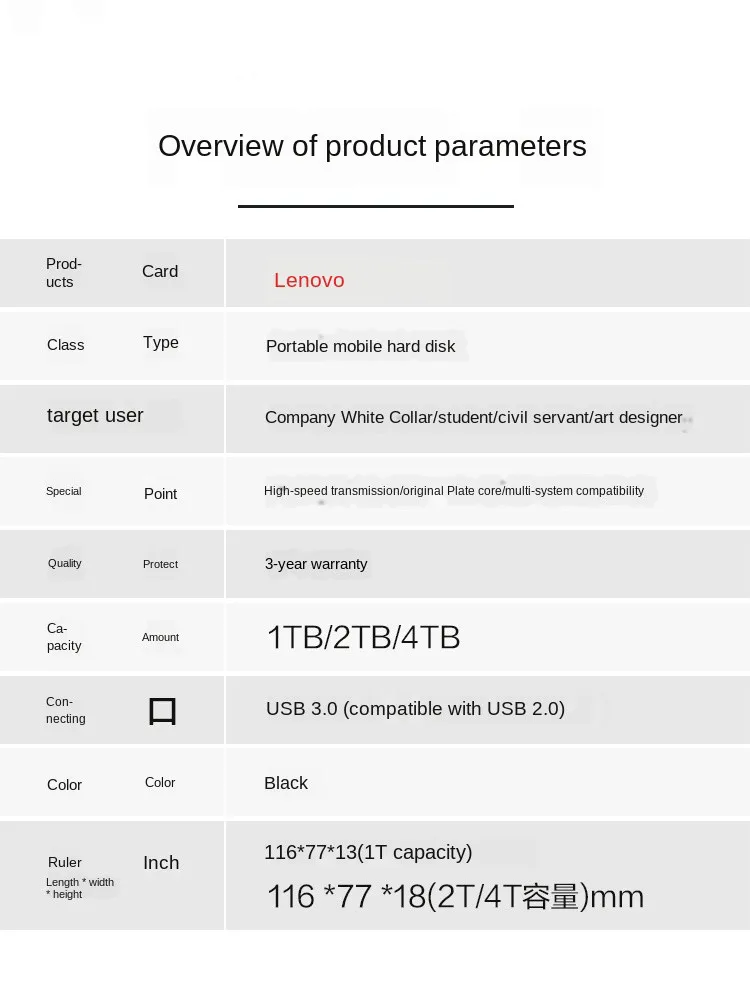The width and height of the screenshot is (750, 1000).
Task: Click the 'target user' row label
Action: (95, 415)
